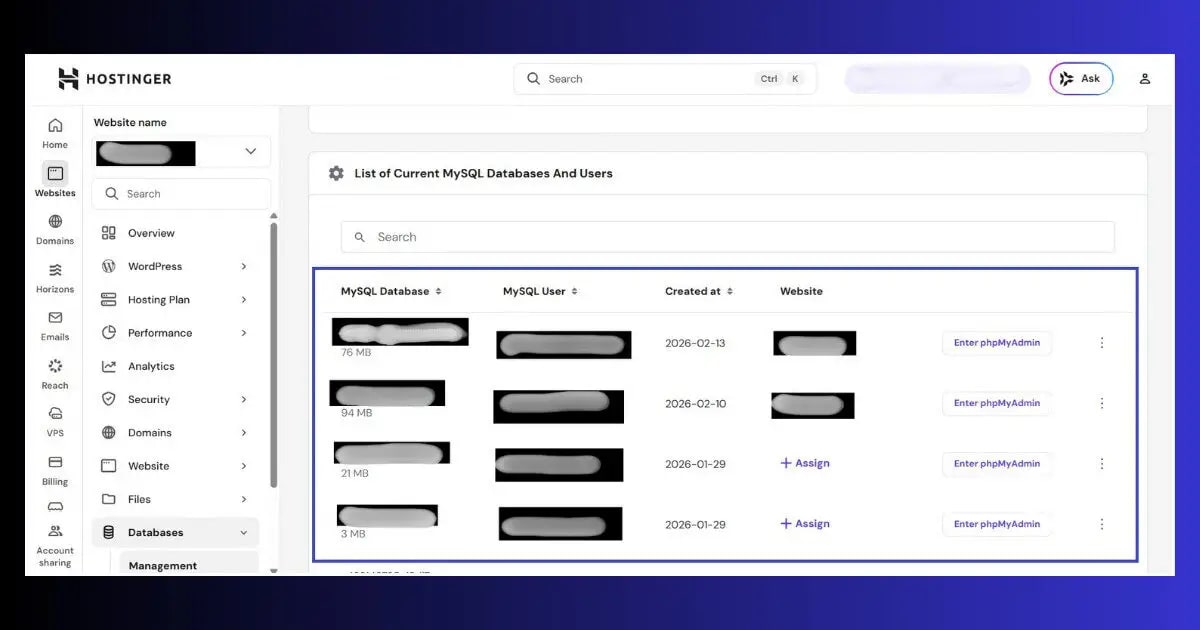Viewport: 1200px width, 630px height.
Task: Click the 76 MB size label
Action: pyautogui.click(x=356, y=353)
